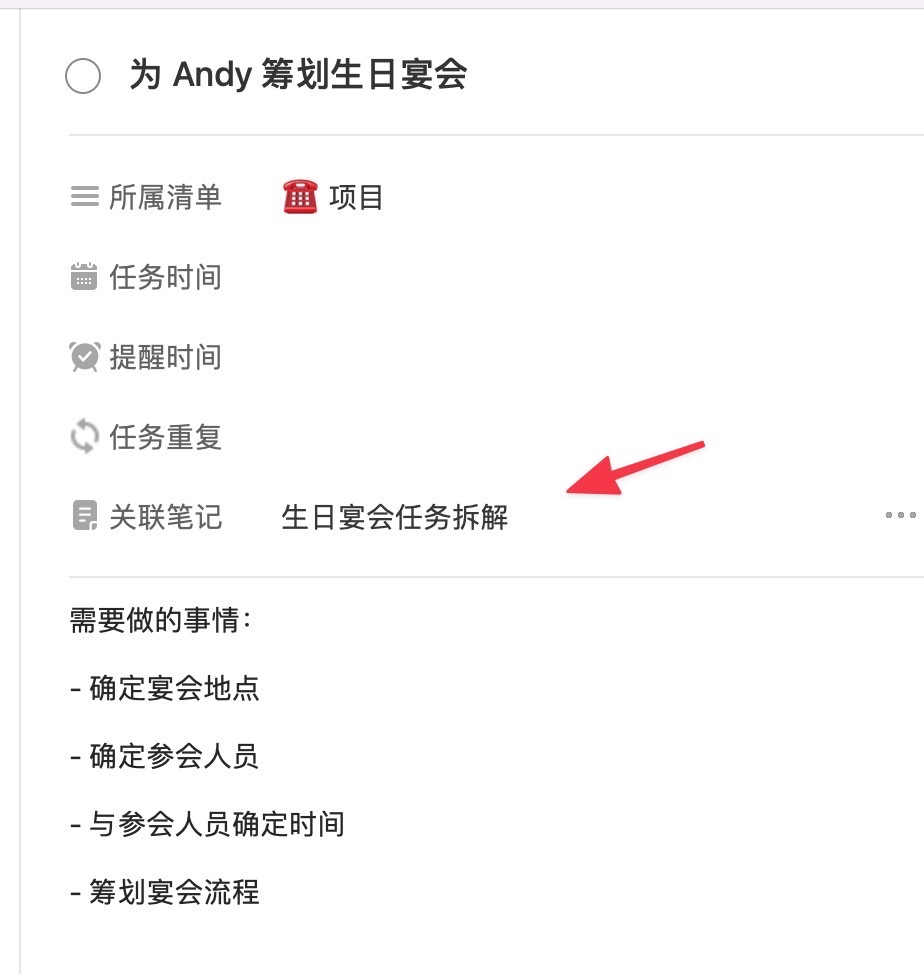Click the note line 筹划宴会流程
Viewport: 924px width, 974px height.
coord(165,892)
